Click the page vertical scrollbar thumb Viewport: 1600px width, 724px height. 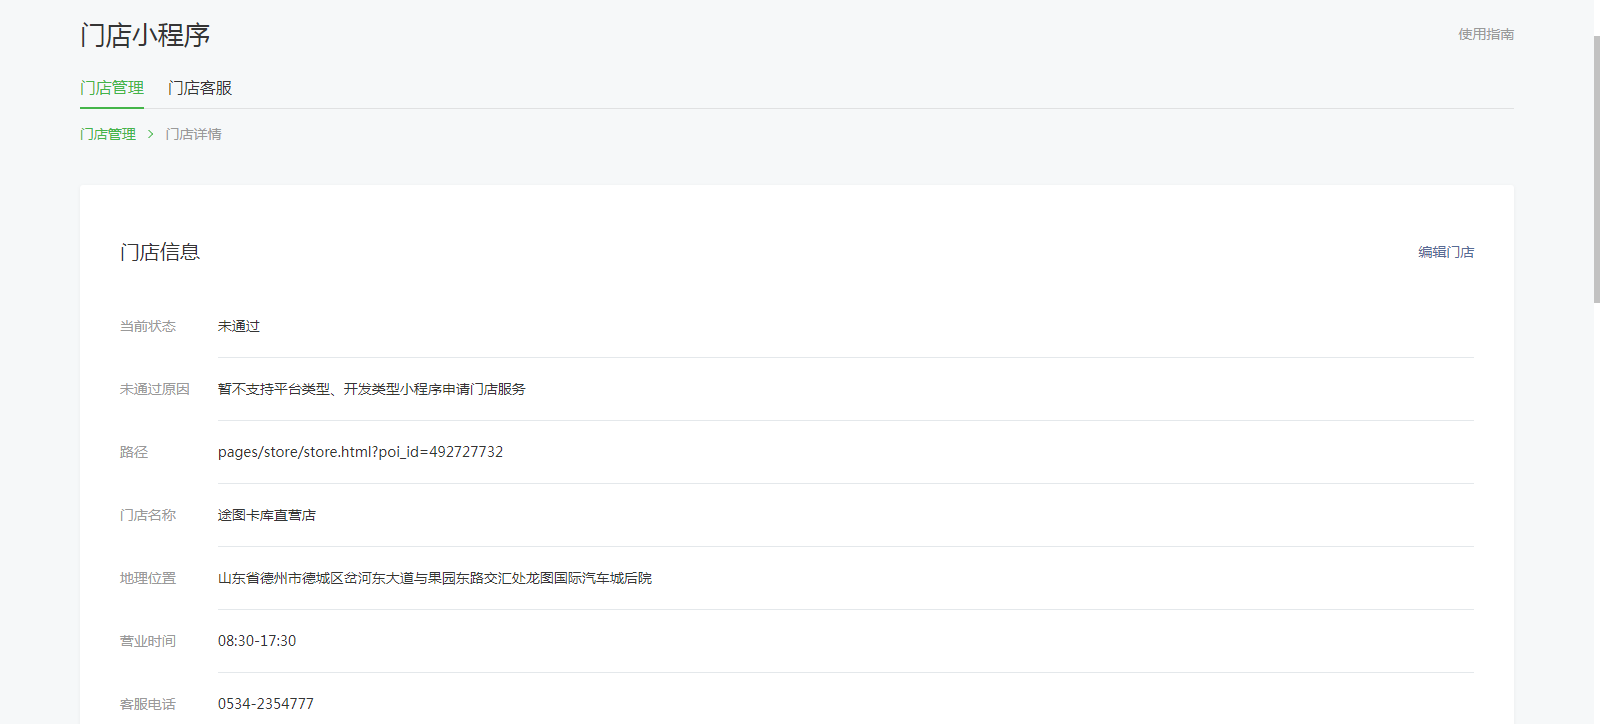(x=1596, y=168)
